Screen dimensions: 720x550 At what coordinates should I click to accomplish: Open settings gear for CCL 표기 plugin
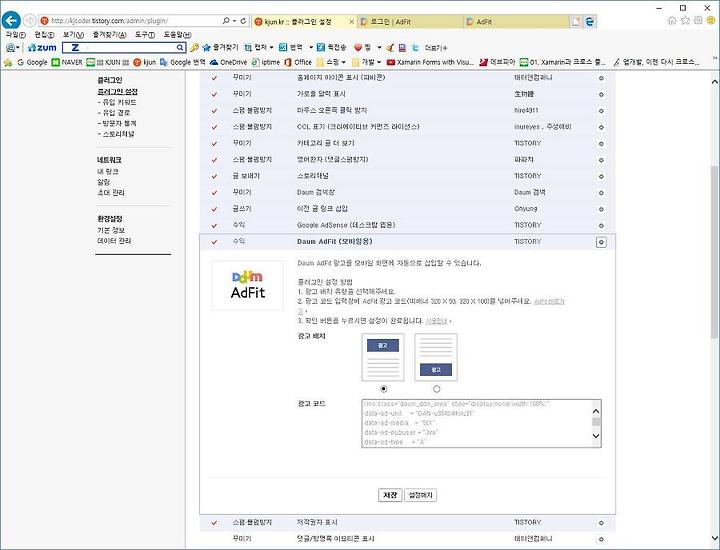[x=601, y=127]
